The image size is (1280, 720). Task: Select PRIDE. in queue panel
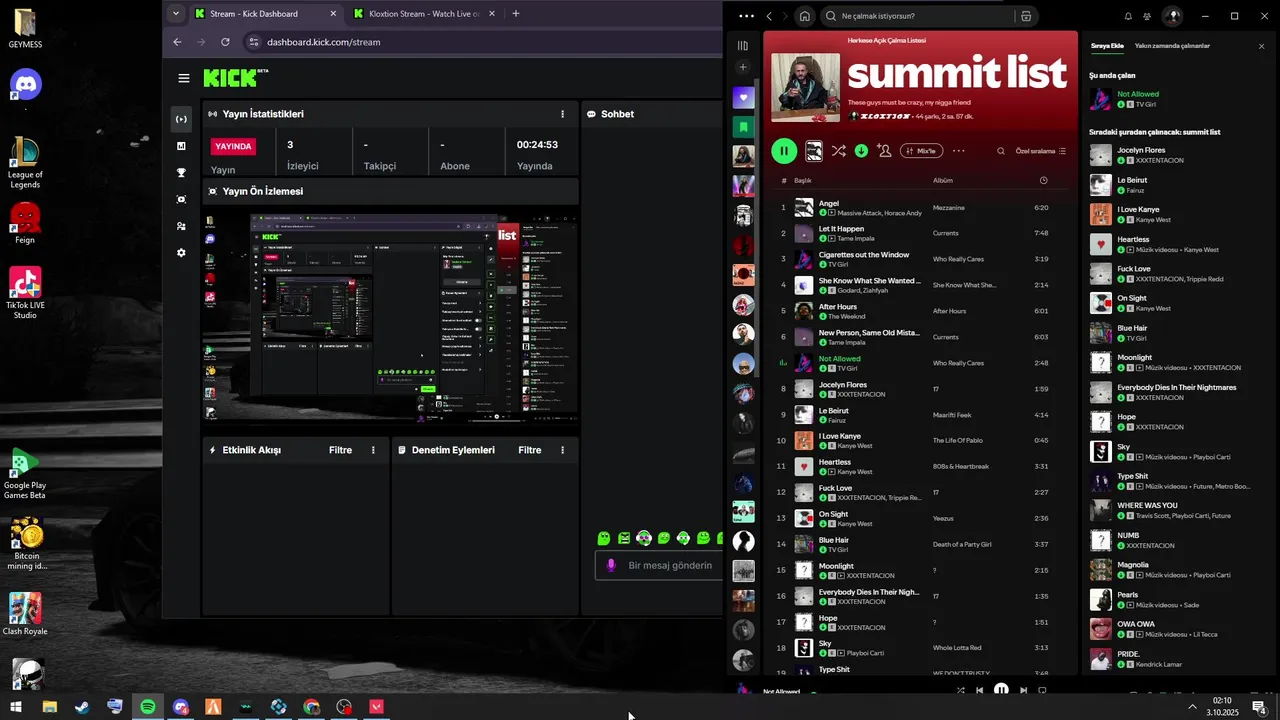point(1178,659)
